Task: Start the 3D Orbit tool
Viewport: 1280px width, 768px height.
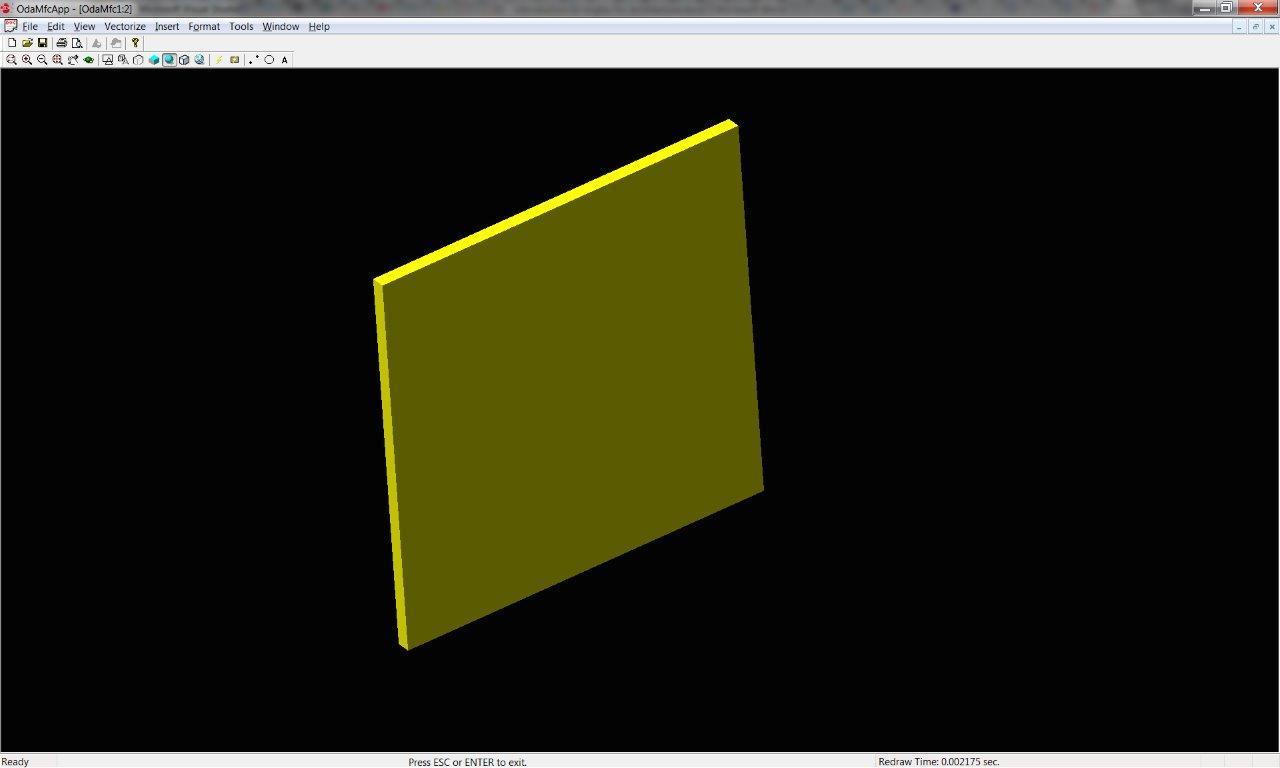Action: pyautogui.click(x=73, y=59)
